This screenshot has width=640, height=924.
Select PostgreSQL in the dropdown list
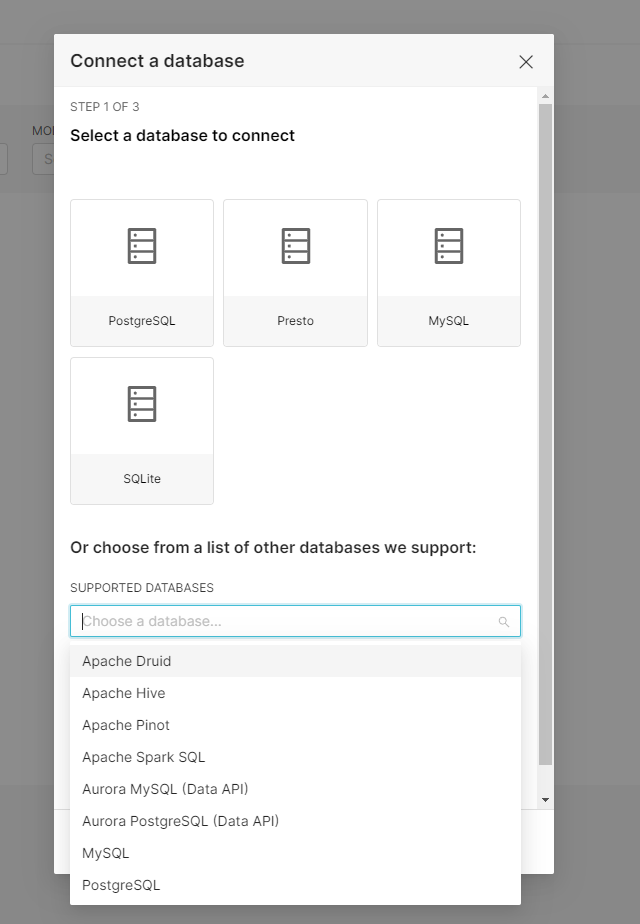[121, 885]
